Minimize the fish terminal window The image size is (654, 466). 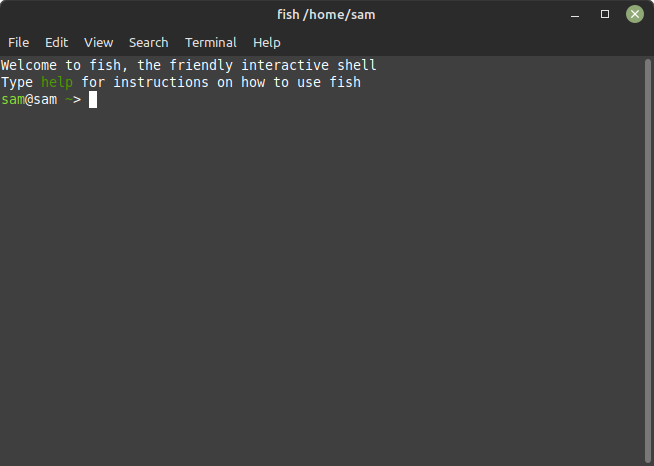pyautogui.click(x=575, y=15)
